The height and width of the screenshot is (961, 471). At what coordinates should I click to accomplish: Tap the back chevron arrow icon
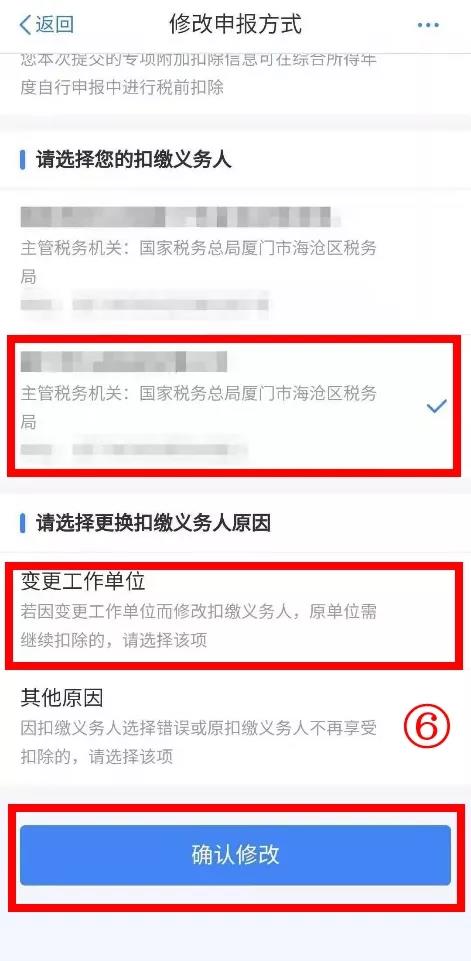[25, 25]
